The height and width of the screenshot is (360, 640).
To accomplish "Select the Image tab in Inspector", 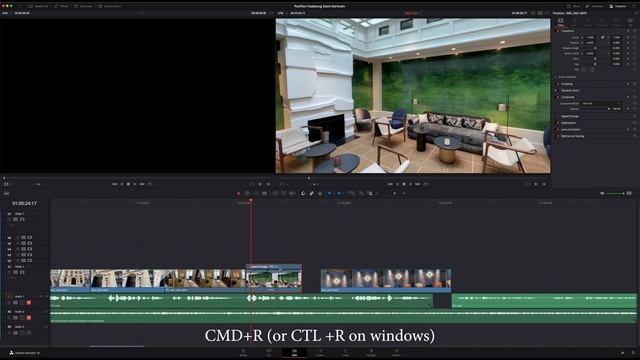I will tap(617, 22).
